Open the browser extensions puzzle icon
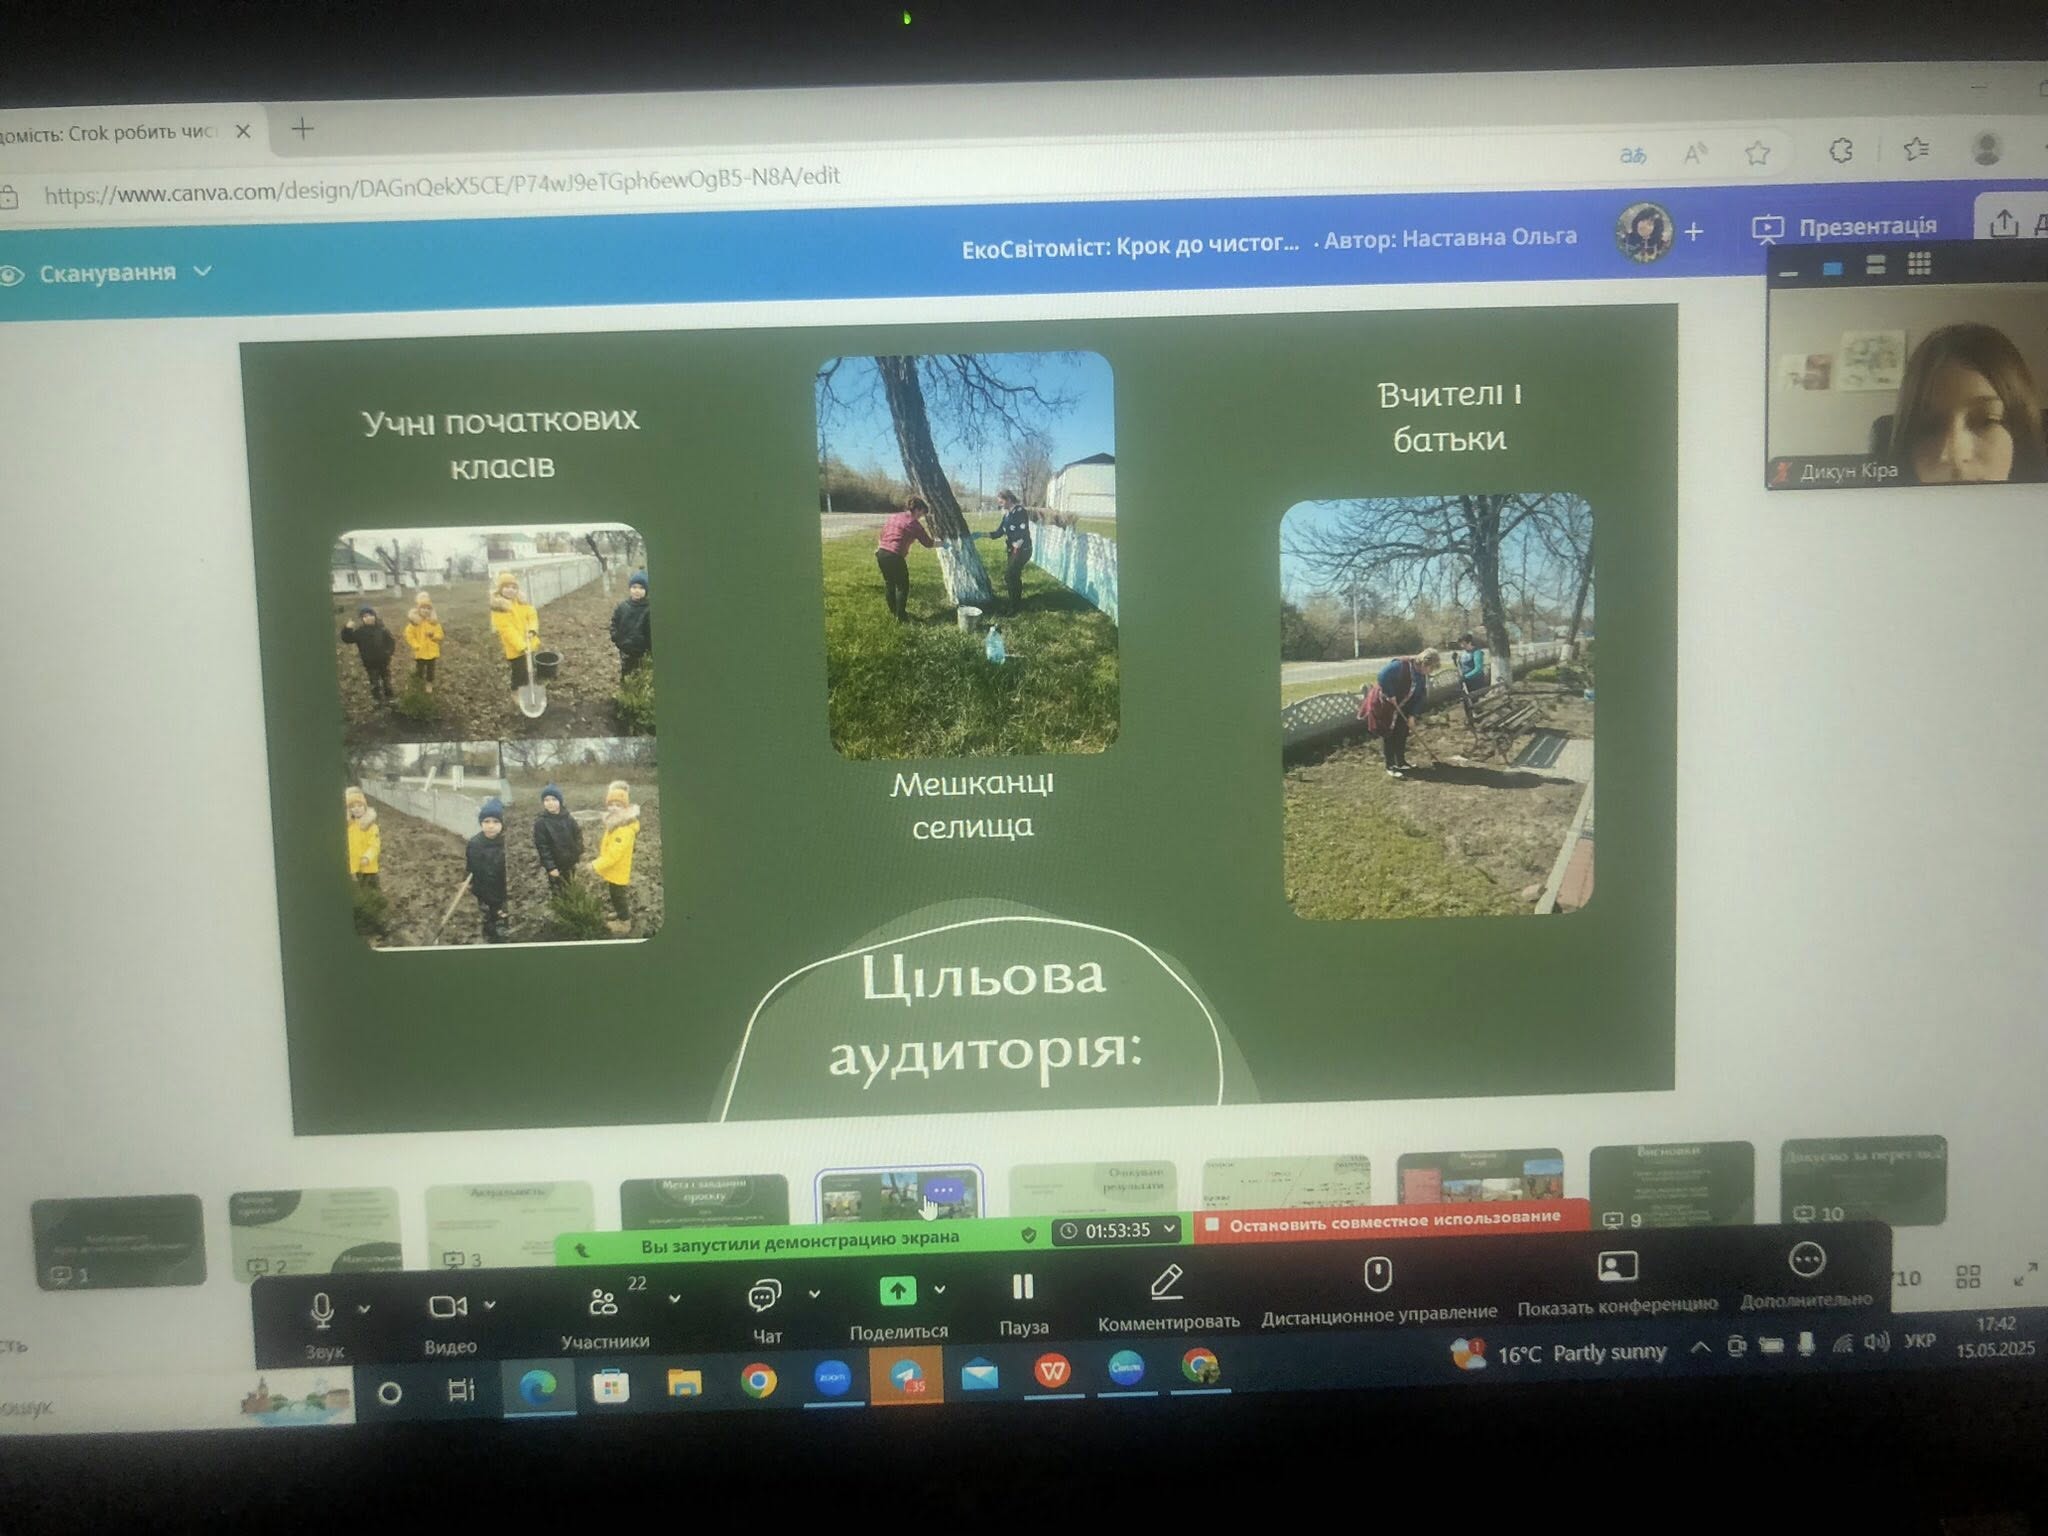 coord(1841,150)
